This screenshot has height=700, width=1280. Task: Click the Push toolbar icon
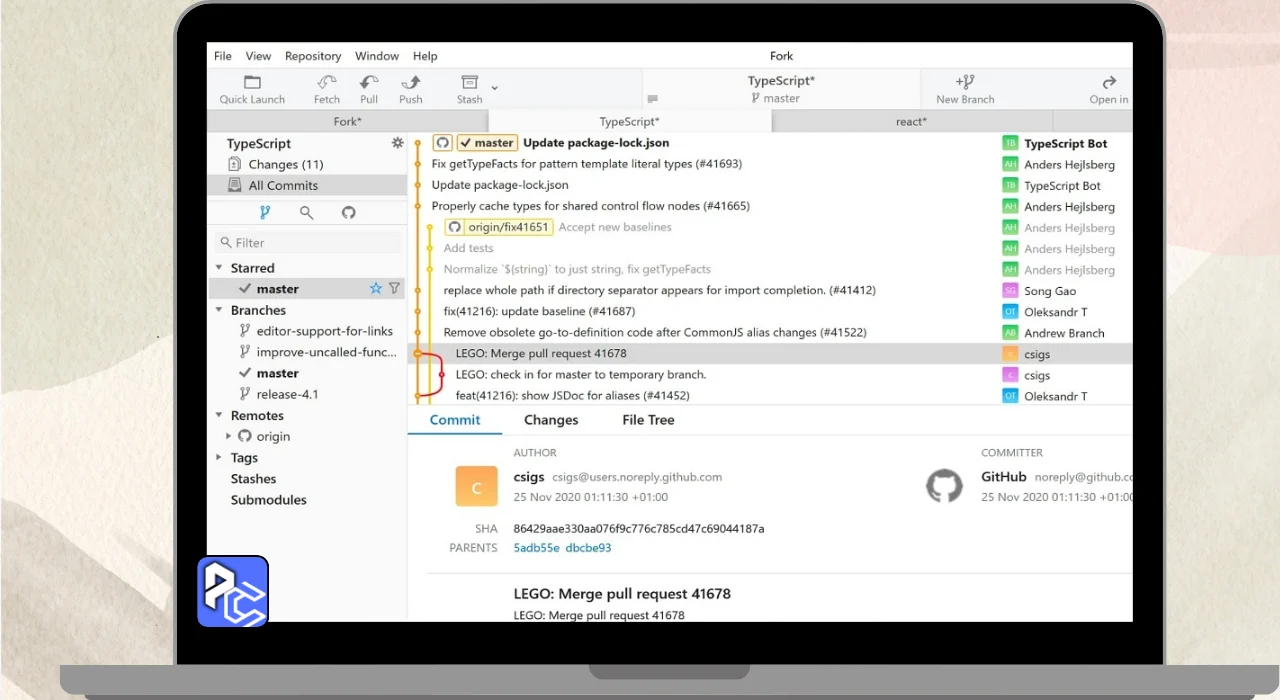(x=410, y=83)
